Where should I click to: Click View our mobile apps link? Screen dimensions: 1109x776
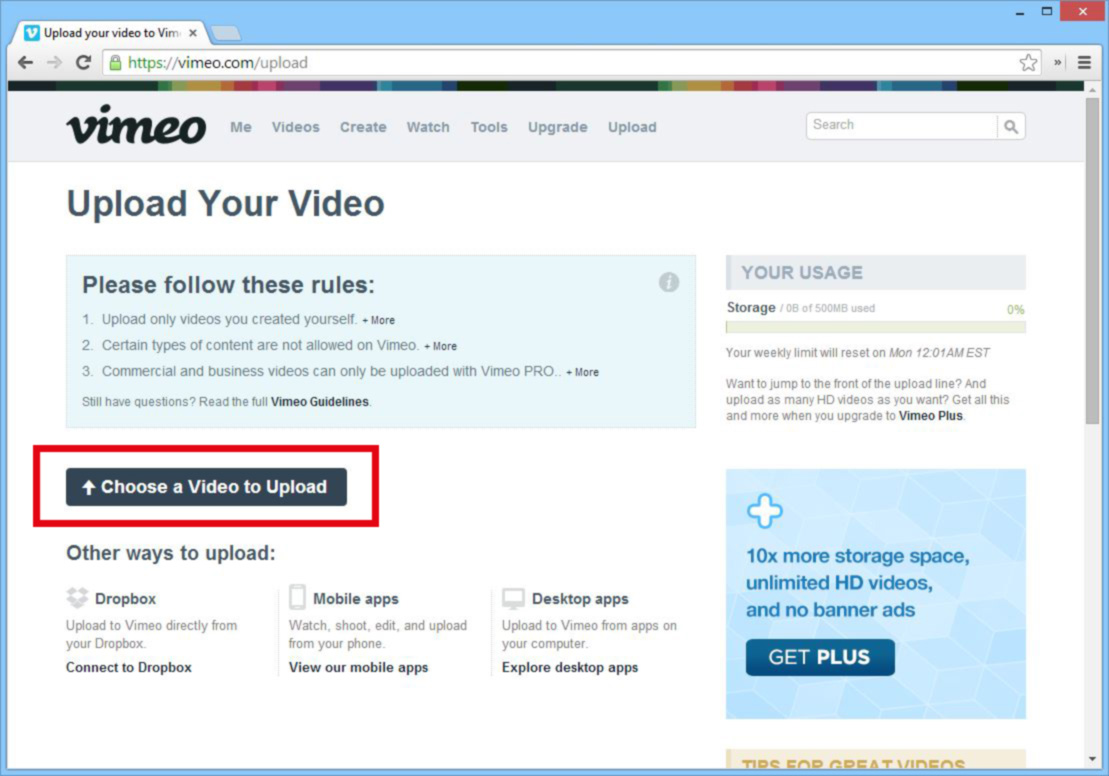(359, 667)
